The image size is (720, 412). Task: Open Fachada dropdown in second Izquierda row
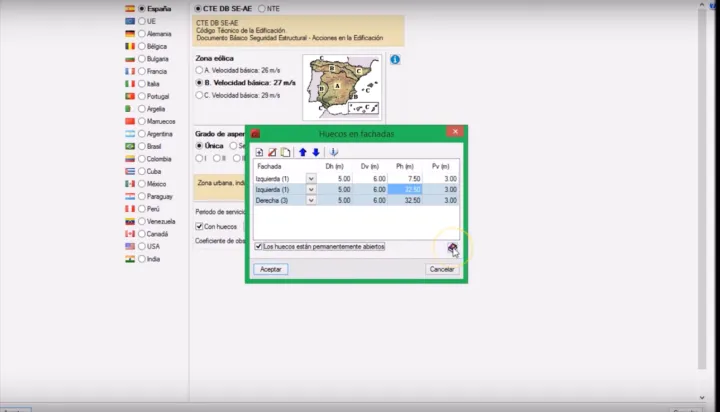pyautogui.click(x=311, y=189)
